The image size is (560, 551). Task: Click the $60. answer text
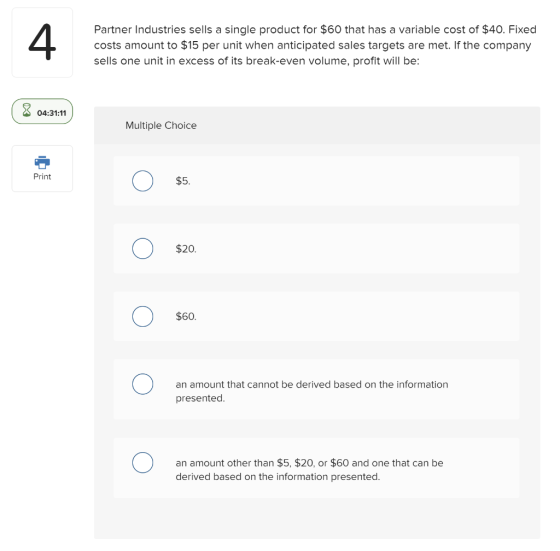point(186,316)
